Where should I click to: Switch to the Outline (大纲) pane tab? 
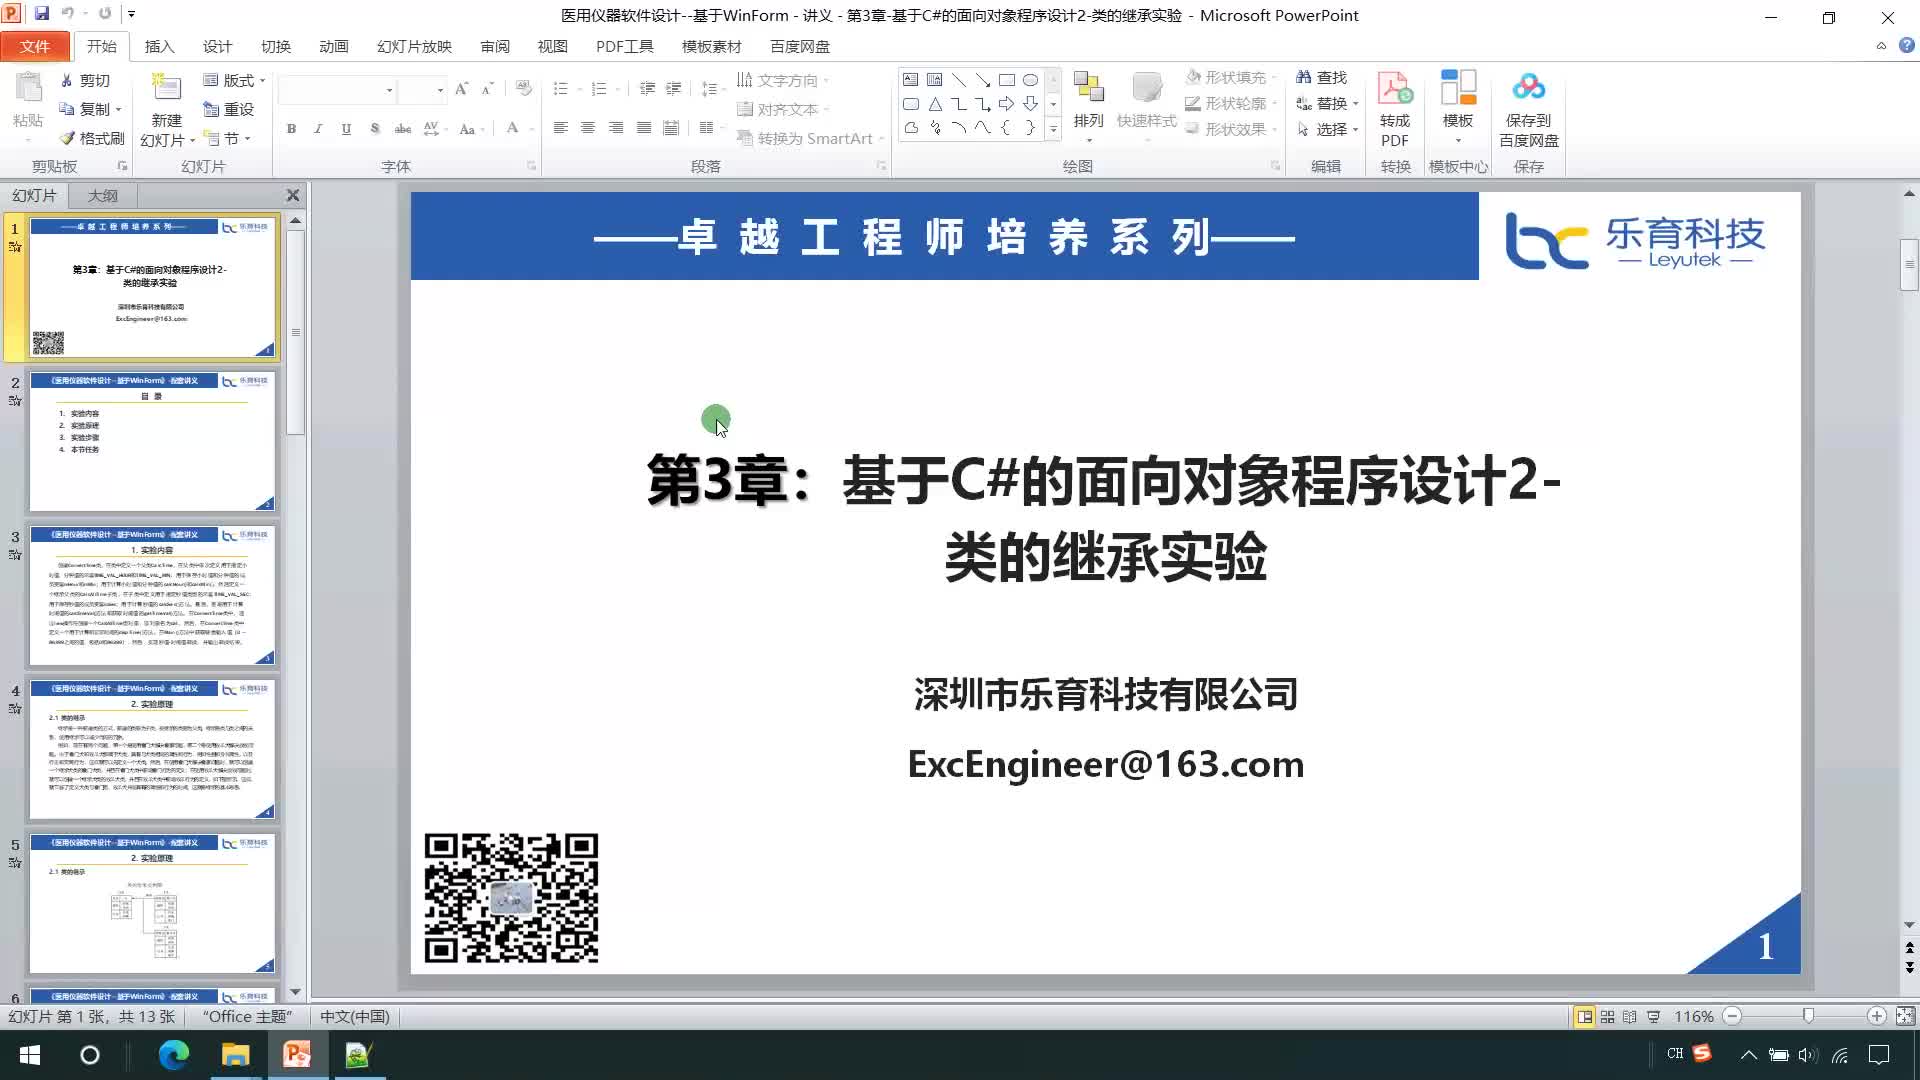tap(102, 196)
